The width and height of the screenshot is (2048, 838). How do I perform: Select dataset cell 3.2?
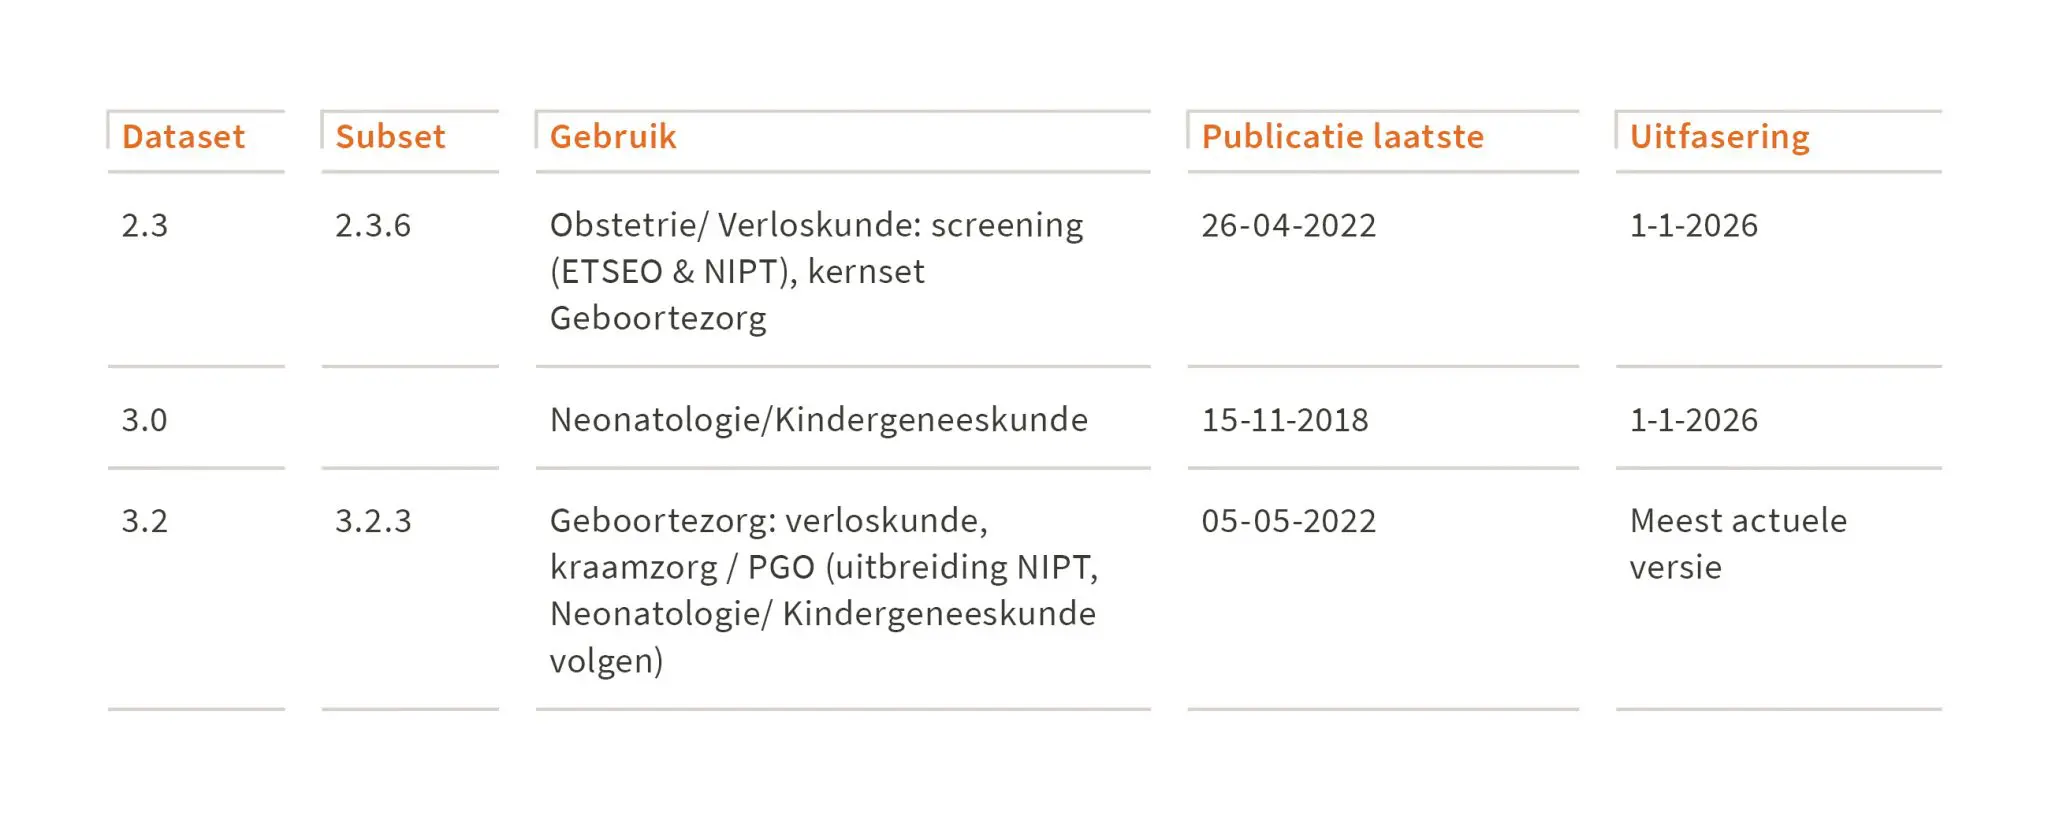pos(145,521)
